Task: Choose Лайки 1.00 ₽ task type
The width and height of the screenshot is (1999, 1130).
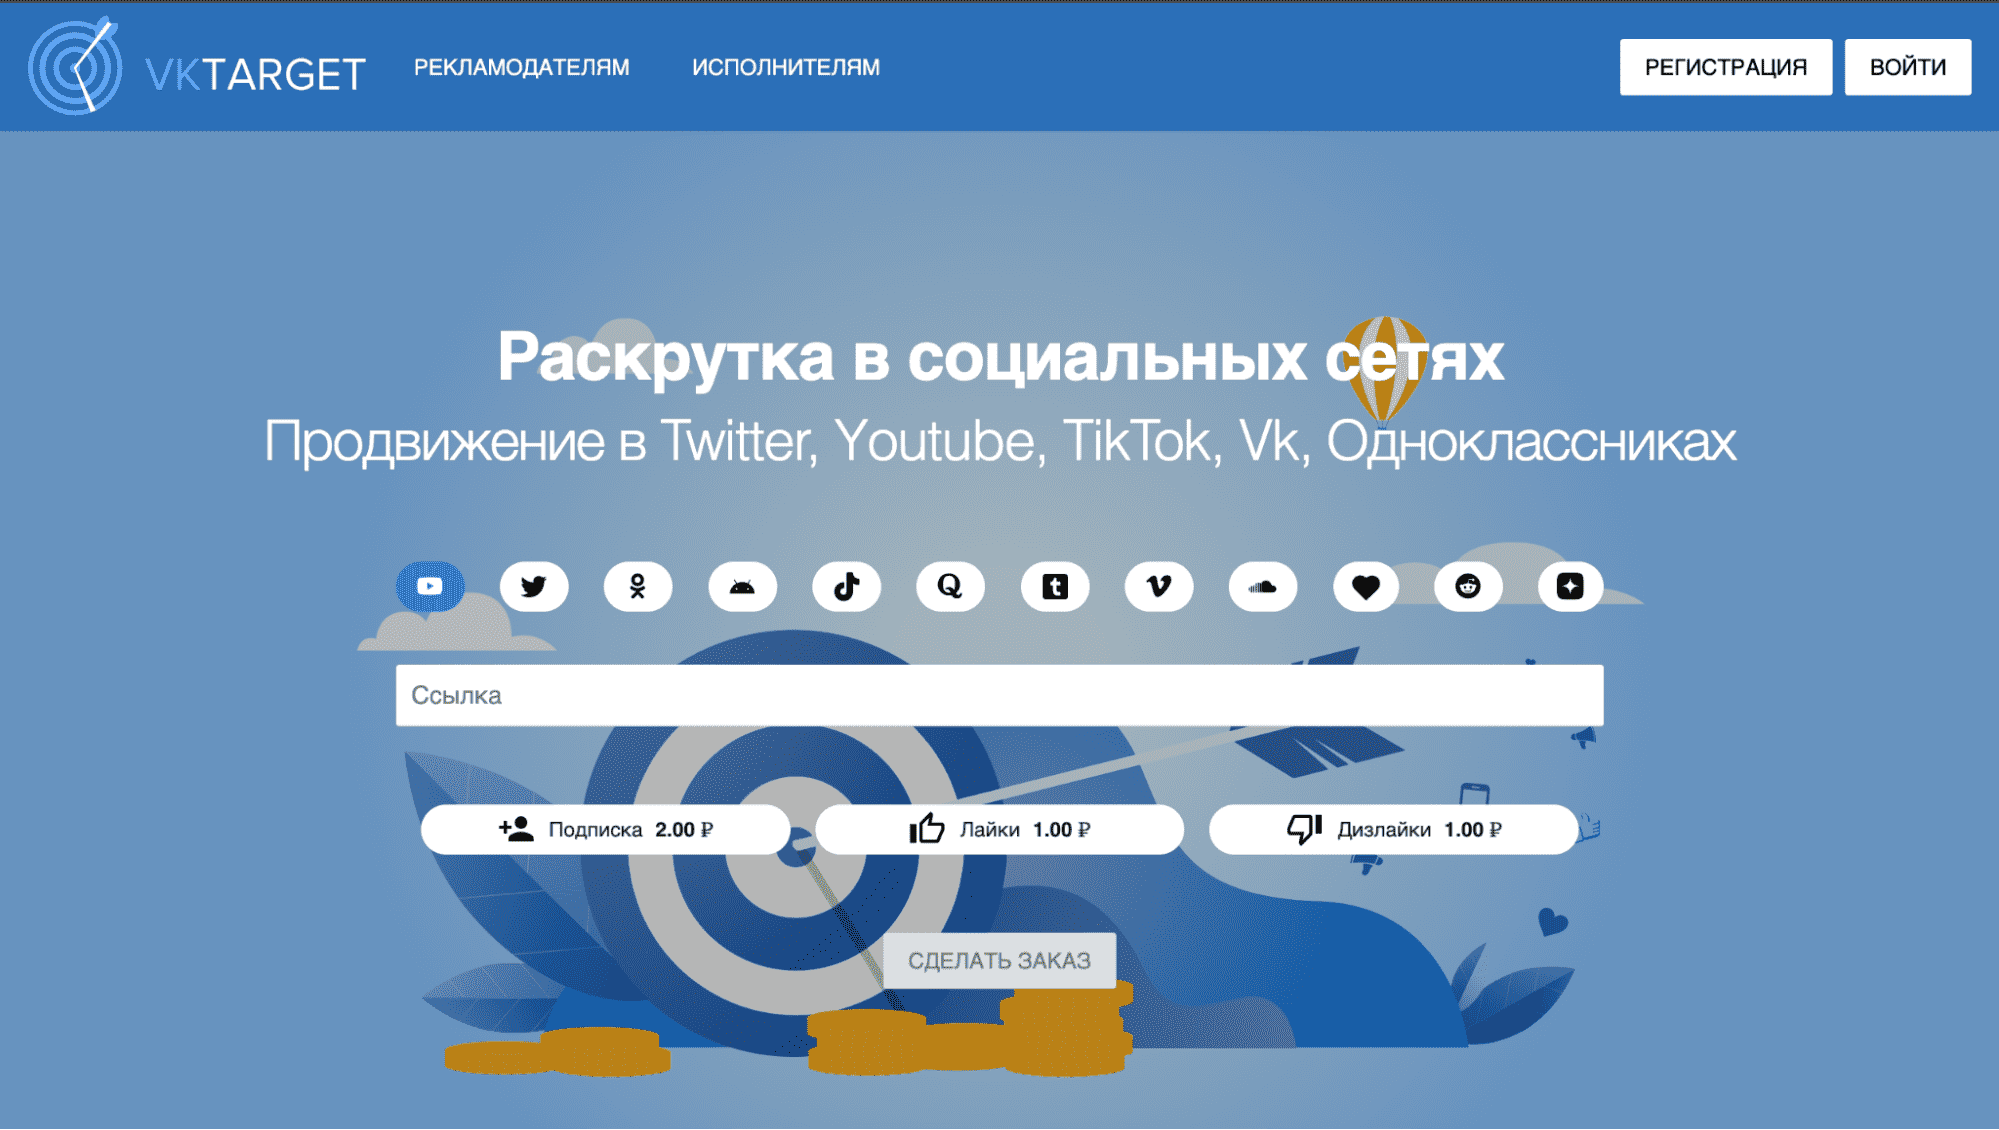Action: coord(999,829)
